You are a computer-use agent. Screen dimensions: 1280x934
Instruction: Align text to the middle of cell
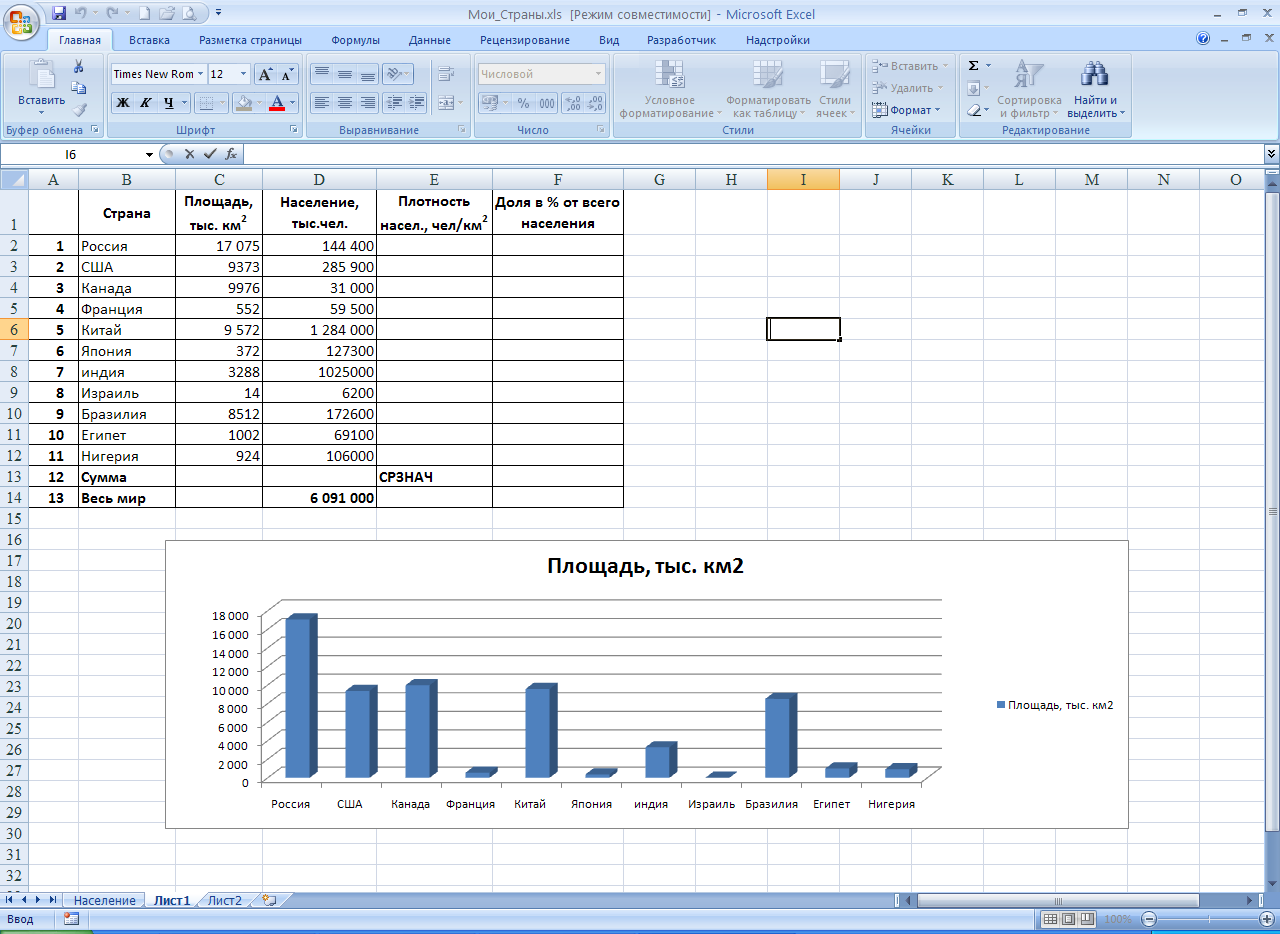(x=344, y=74)
